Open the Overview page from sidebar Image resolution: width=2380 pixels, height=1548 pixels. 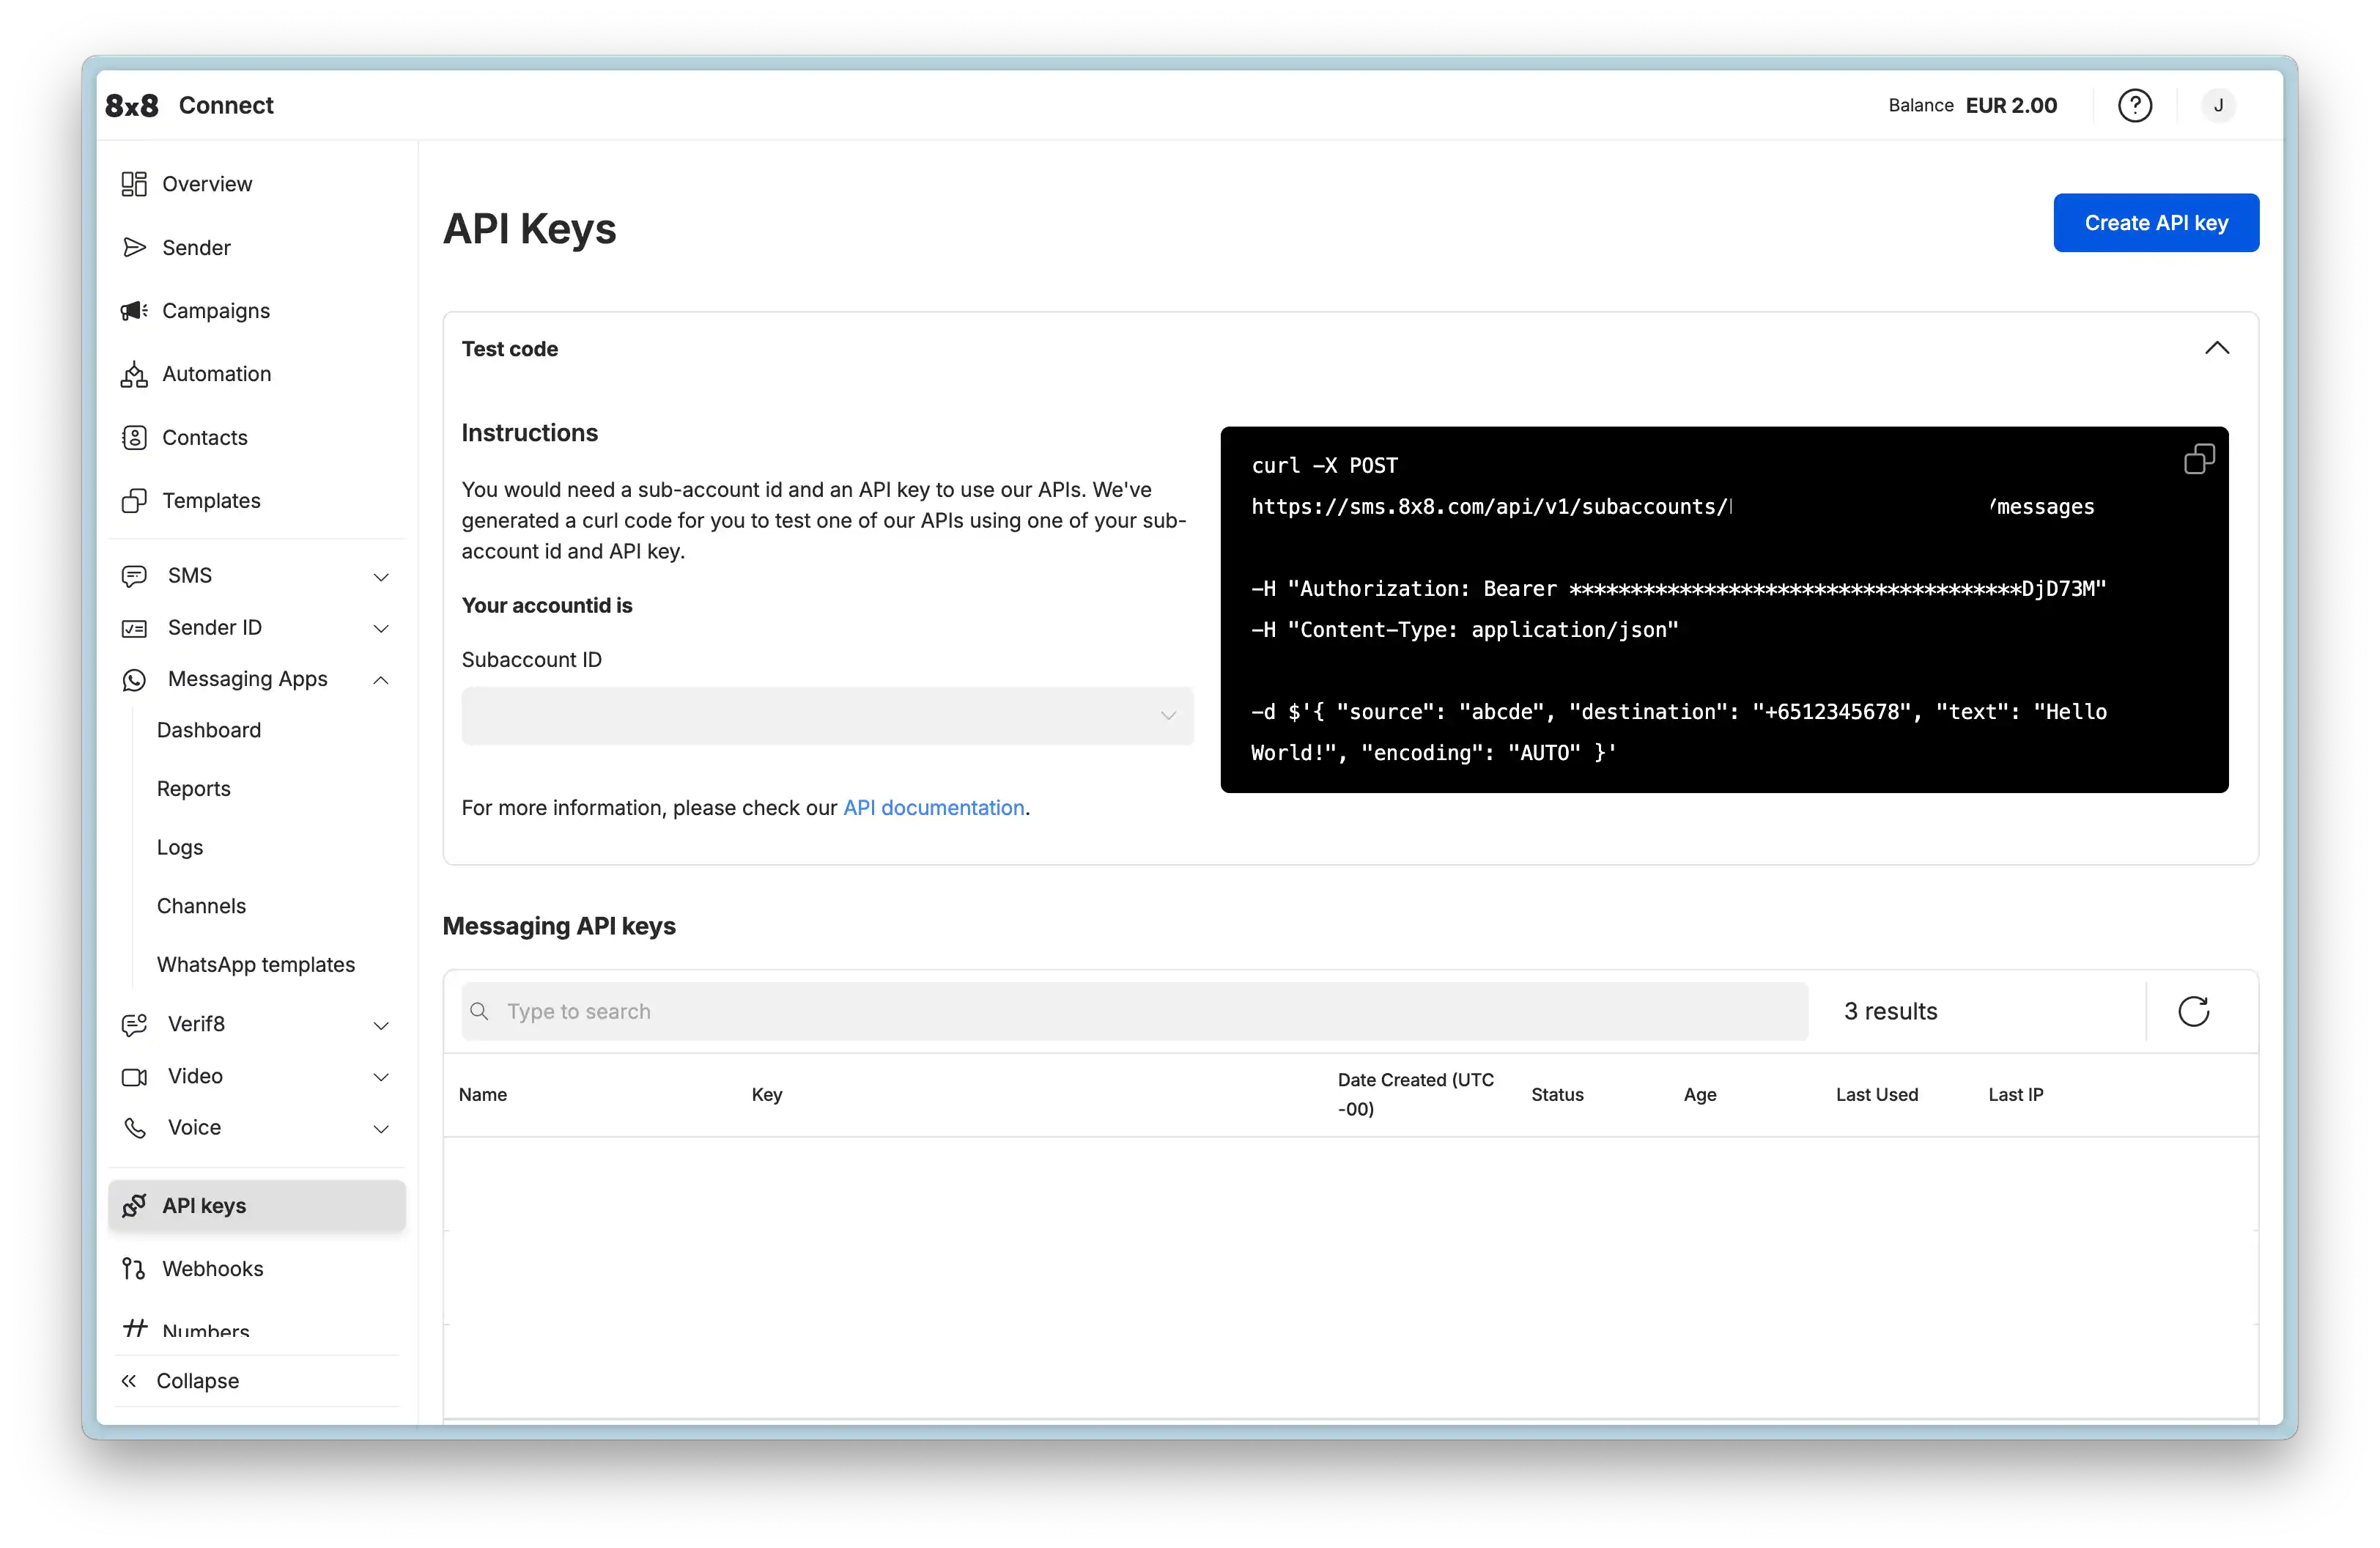207,184
